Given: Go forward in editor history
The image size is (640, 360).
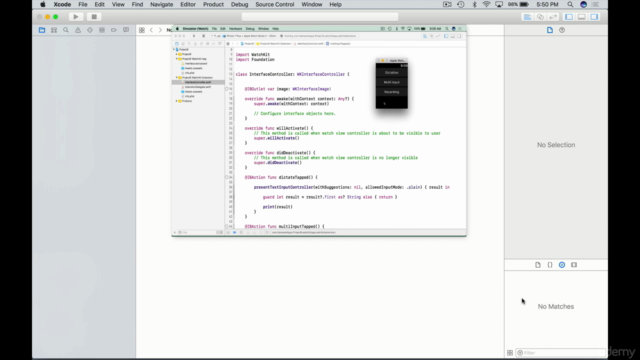Looking at the screenshot, I should pos(160,30).
